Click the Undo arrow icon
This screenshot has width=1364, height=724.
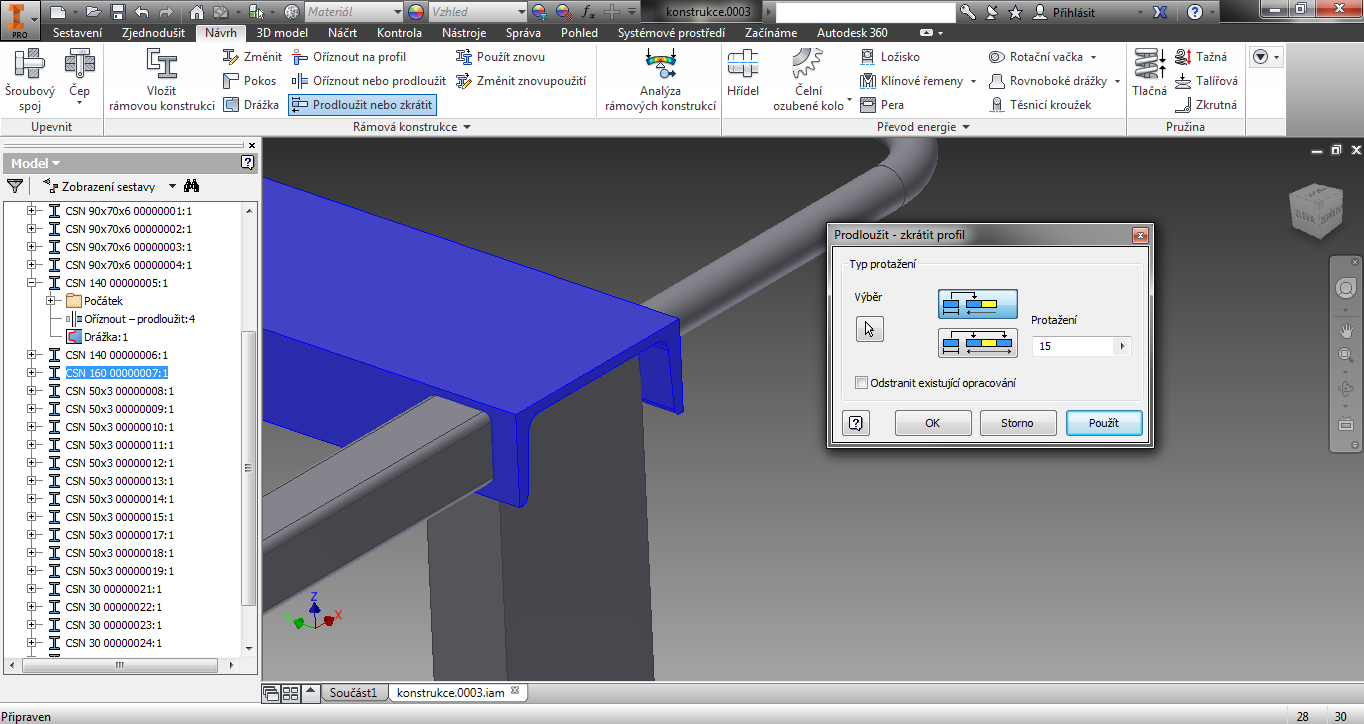pos(141,12)
